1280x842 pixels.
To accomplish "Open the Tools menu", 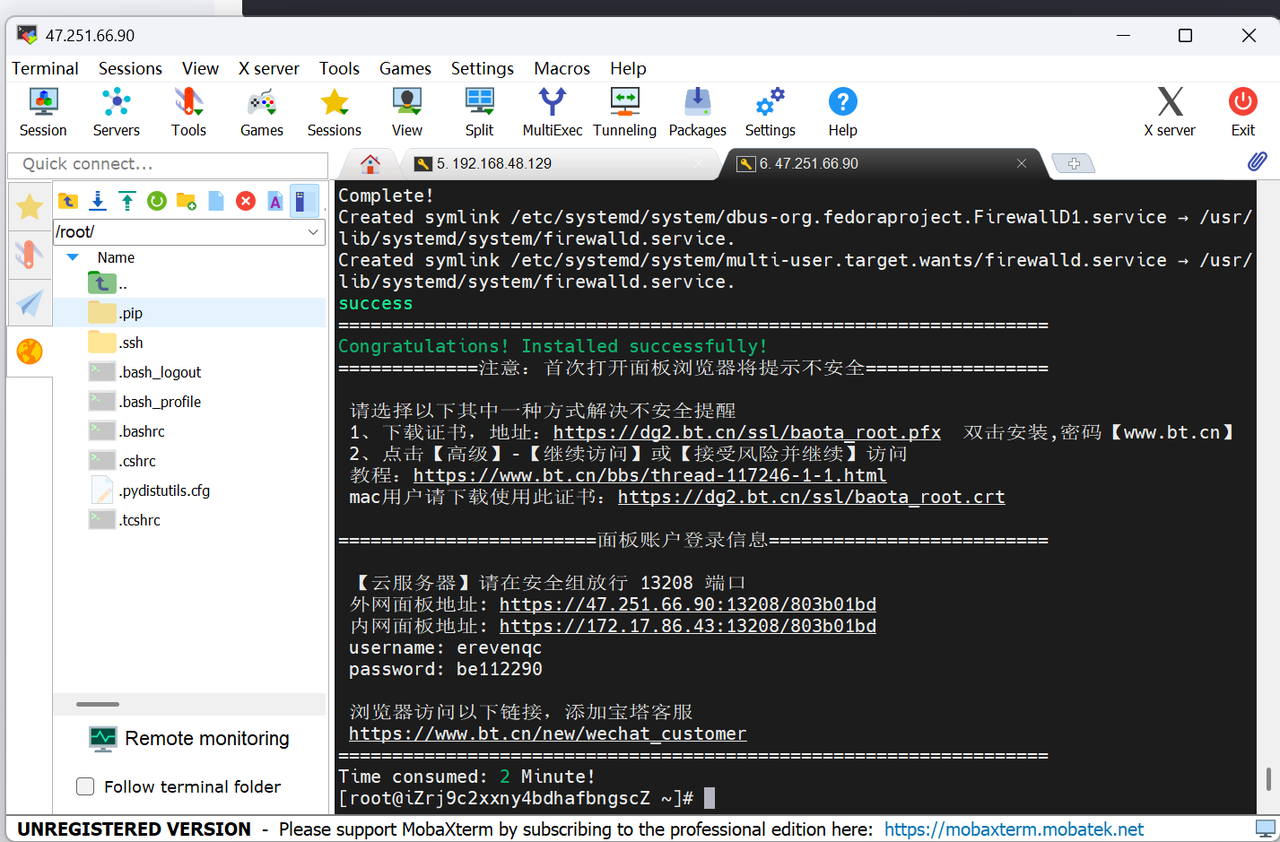I will click(x=339, y=68).
